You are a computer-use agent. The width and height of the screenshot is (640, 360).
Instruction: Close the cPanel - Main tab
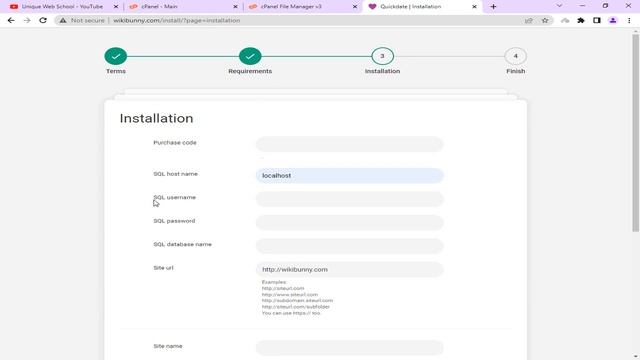coord(235,7)
